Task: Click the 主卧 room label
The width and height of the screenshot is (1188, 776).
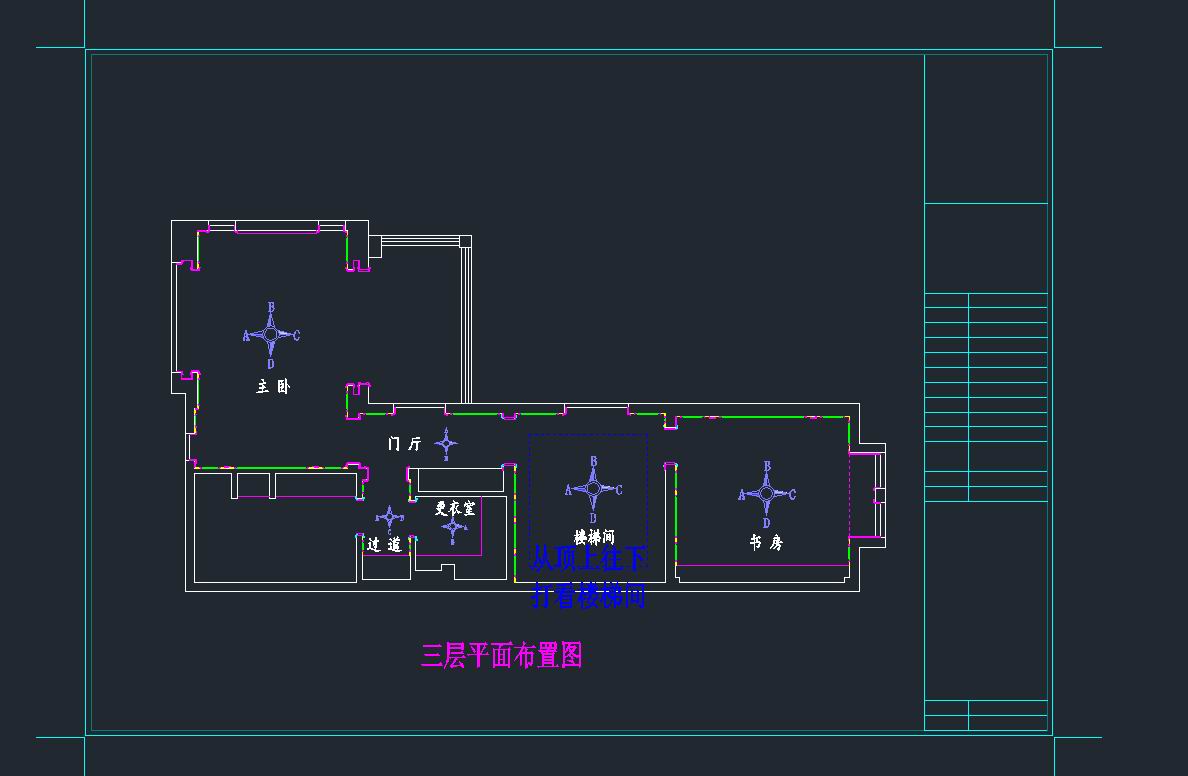Action: (272, 387)
